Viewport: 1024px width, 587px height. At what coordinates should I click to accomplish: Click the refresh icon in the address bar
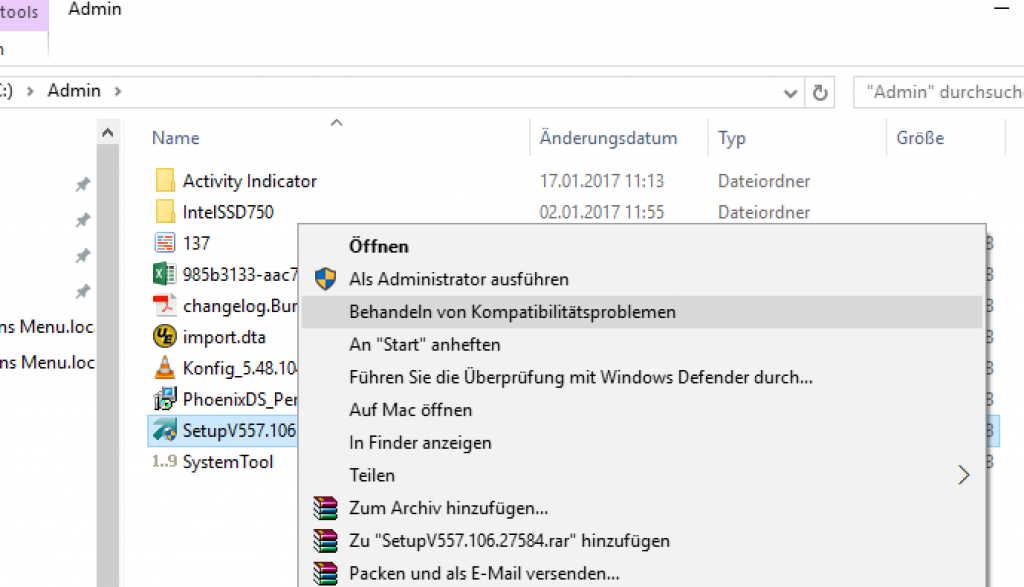click(820, 91)
